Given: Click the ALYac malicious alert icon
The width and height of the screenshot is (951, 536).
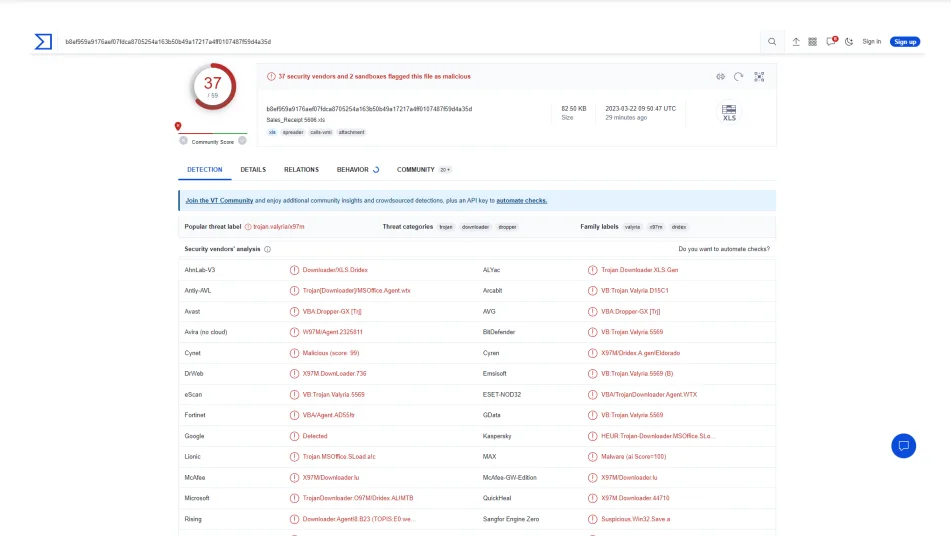Looking at the screenshot, I should tap(593, 270).
